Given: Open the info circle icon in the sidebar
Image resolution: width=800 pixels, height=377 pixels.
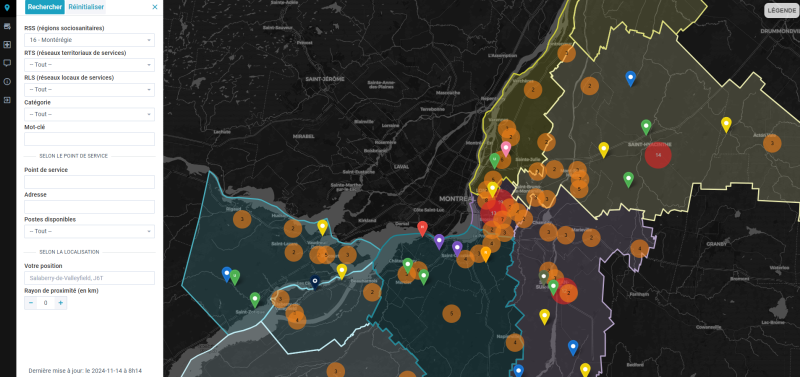Looking at the screenshot, I should point(7,82).
